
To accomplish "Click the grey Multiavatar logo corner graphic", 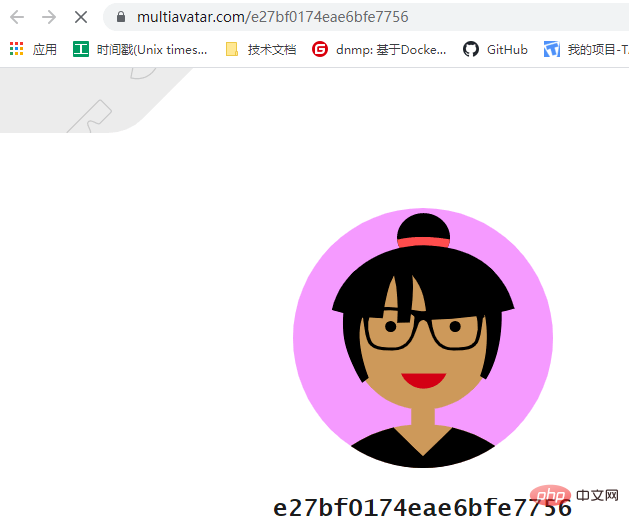I will click(x=95, y=100).
